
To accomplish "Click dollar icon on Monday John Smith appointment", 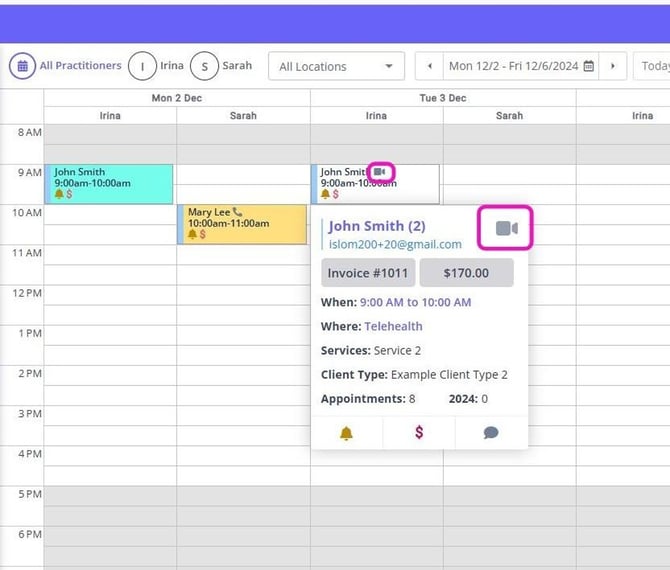I will pyautogui.click(x=69, y=194).
